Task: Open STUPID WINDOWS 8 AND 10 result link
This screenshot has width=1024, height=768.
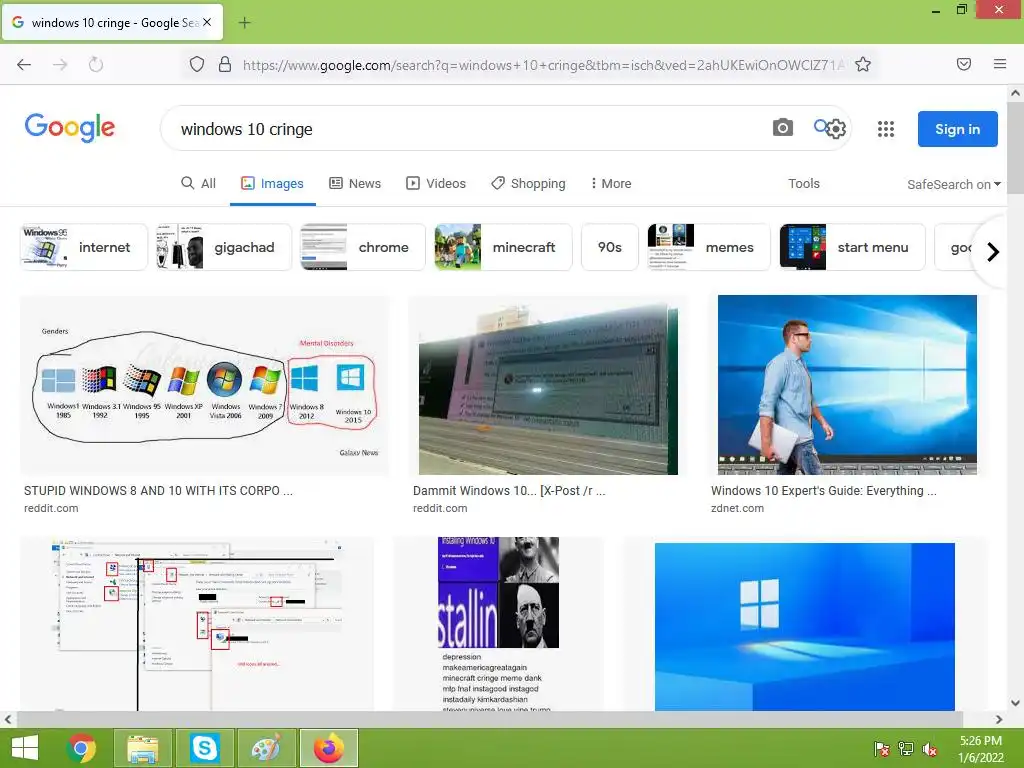Action: [x=158, y=490]
